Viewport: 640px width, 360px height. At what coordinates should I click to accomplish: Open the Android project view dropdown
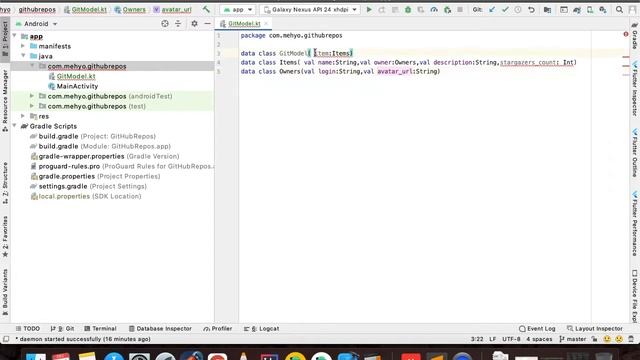point(36,24)
